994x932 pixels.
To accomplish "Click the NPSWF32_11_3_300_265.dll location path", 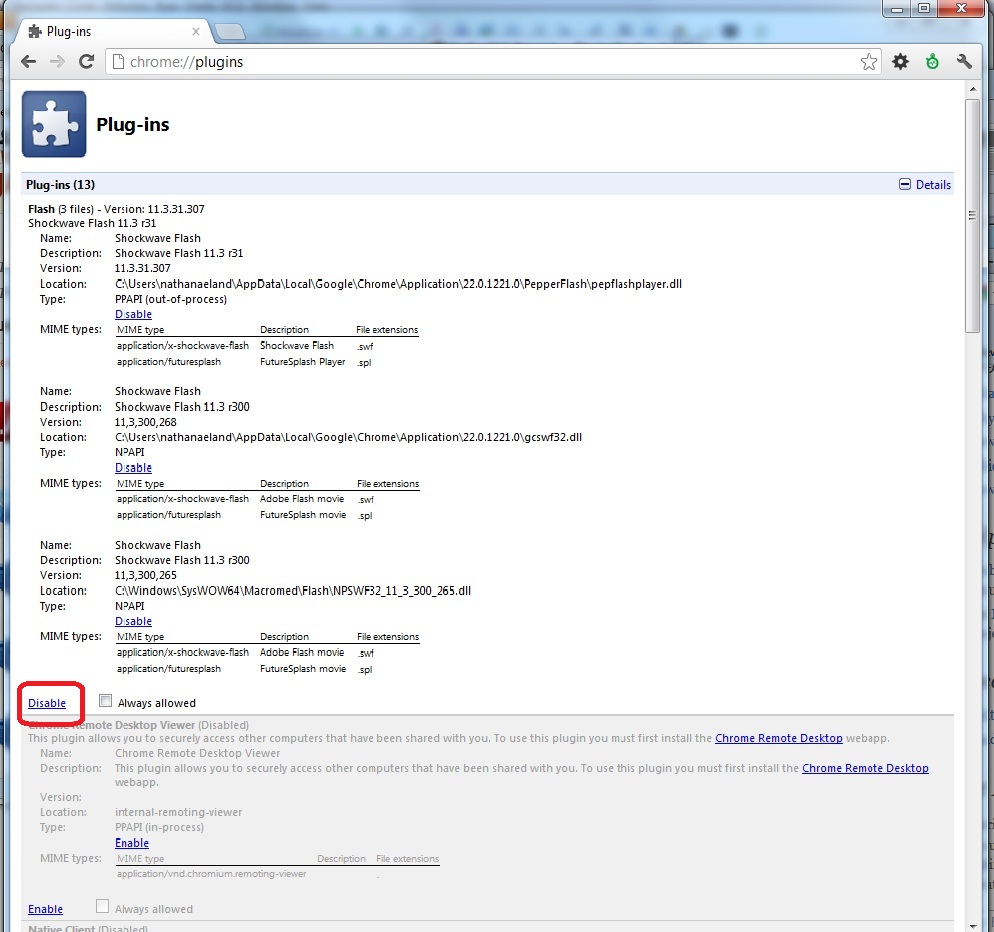I will (x=293, y=591).
